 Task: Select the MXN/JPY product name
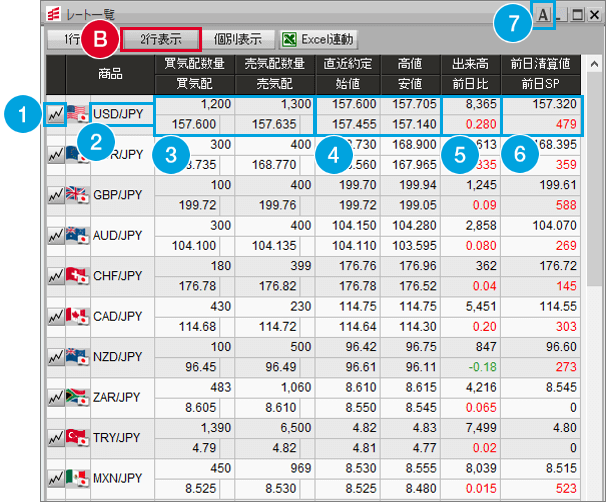(x=117, y=479)
